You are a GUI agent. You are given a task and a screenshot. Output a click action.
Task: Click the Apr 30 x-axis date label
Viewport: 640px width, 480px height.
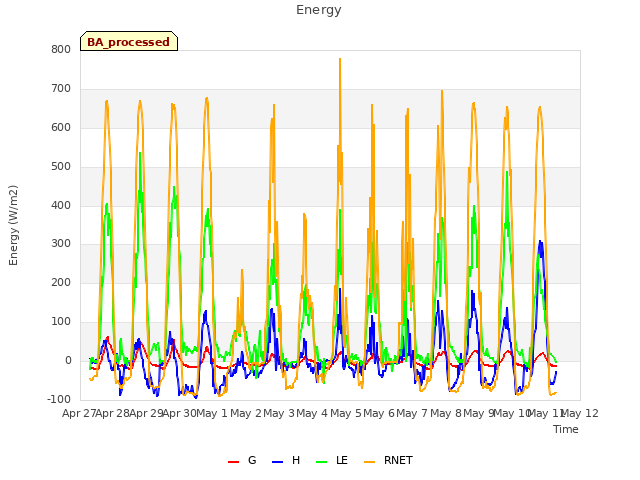180,413
